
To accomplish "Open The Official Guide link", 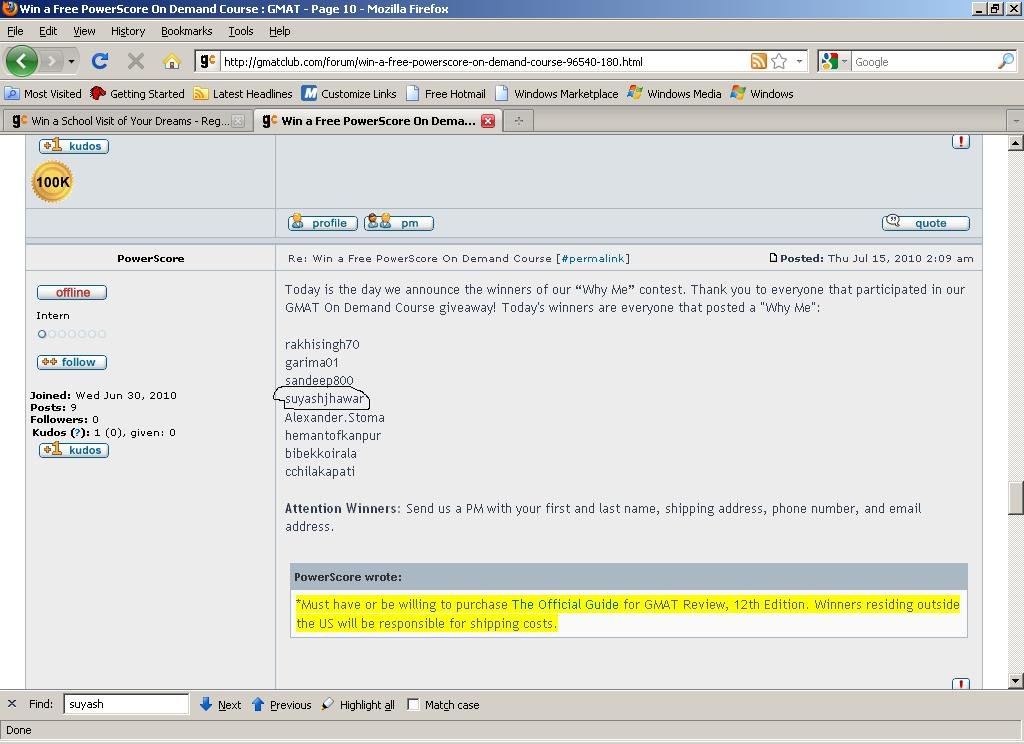I will (x=565, y=605).
